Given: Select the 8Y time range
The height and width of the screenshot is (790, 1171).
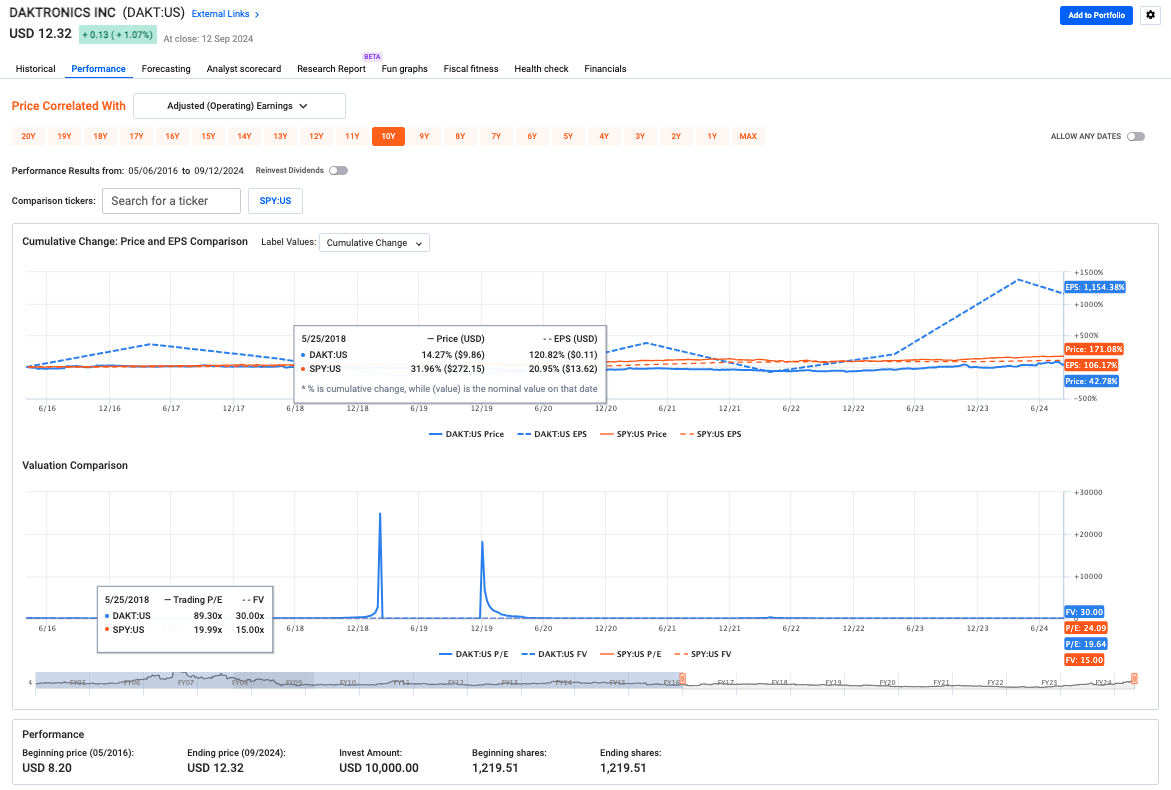Looking at the screenshot, I should tap(460, 137).
